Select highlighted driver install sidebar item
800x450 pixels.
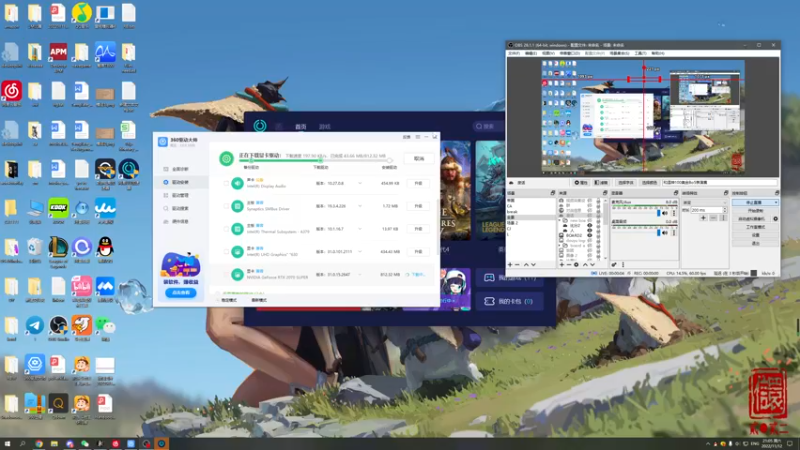click(180, 182)
